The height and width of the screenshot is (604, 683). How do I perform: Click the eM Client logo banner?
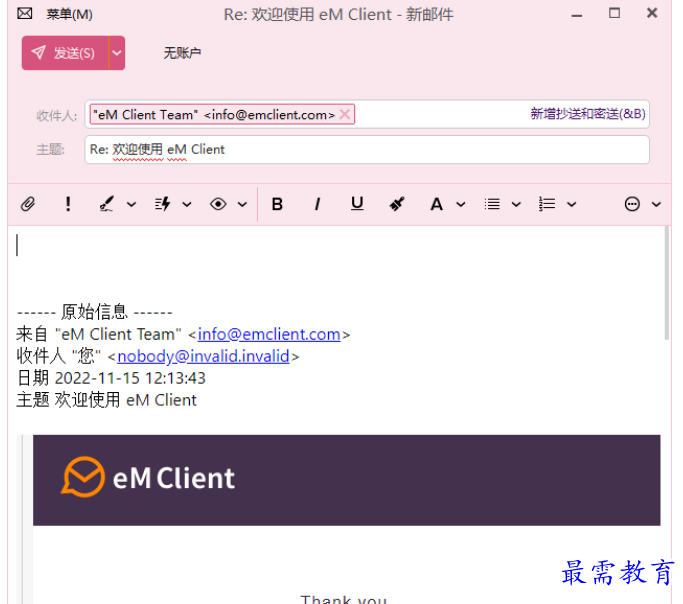coord(347,480)
